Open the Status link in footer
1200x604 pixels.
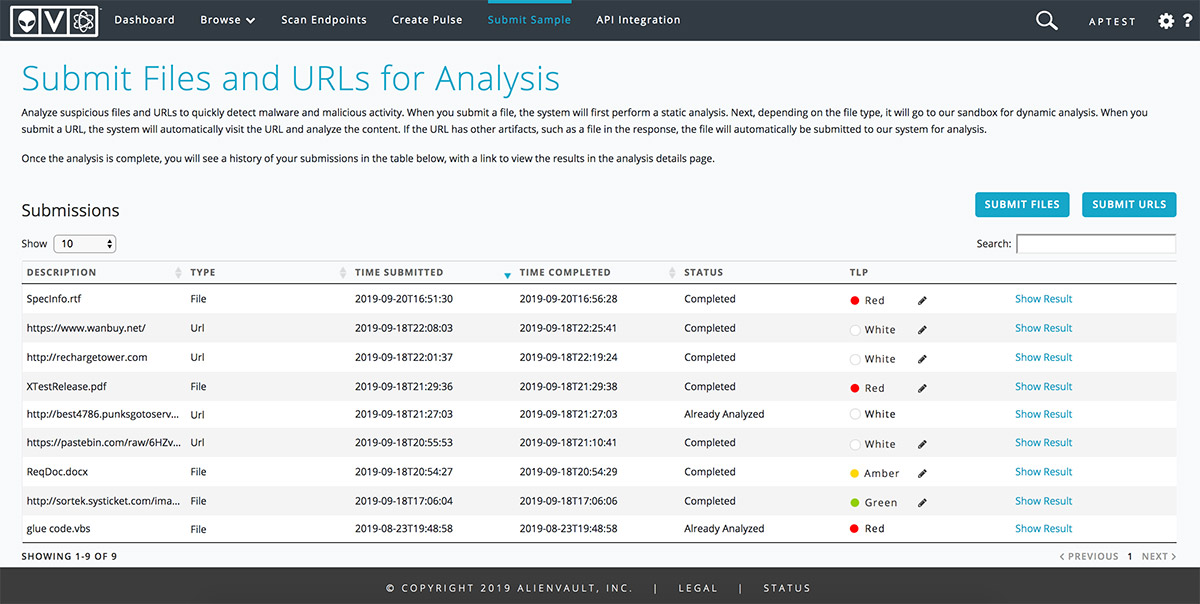(787, 588)
